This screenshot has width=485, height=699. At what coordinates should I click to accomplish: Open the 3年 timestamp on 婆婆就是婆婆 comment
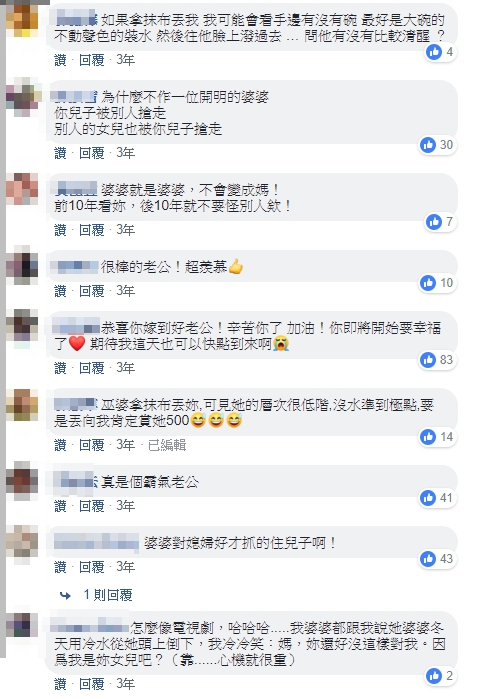[125, 230]
